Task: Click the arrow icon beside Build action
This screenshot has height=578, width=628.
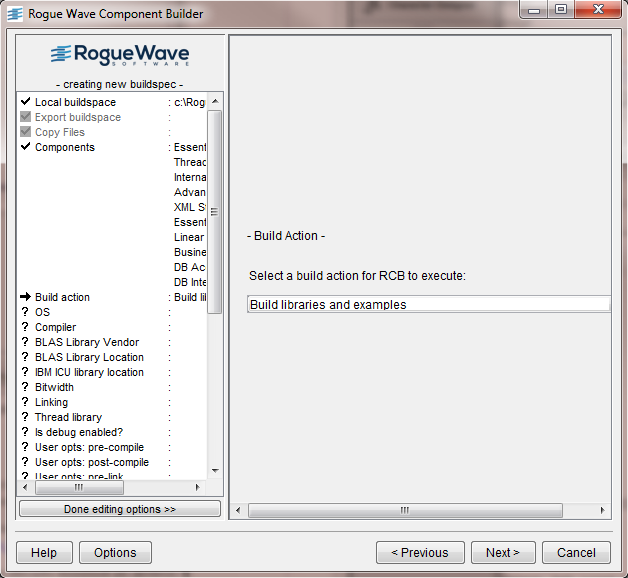Action: point(25,297)
